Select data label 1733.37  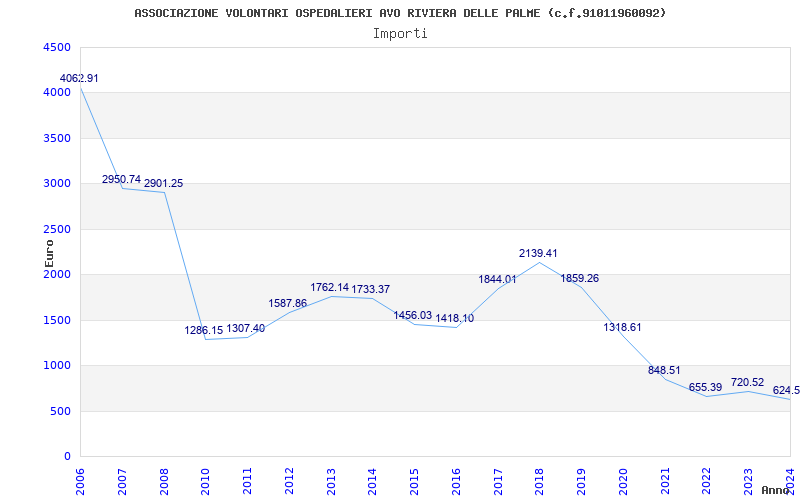(370, 289)
